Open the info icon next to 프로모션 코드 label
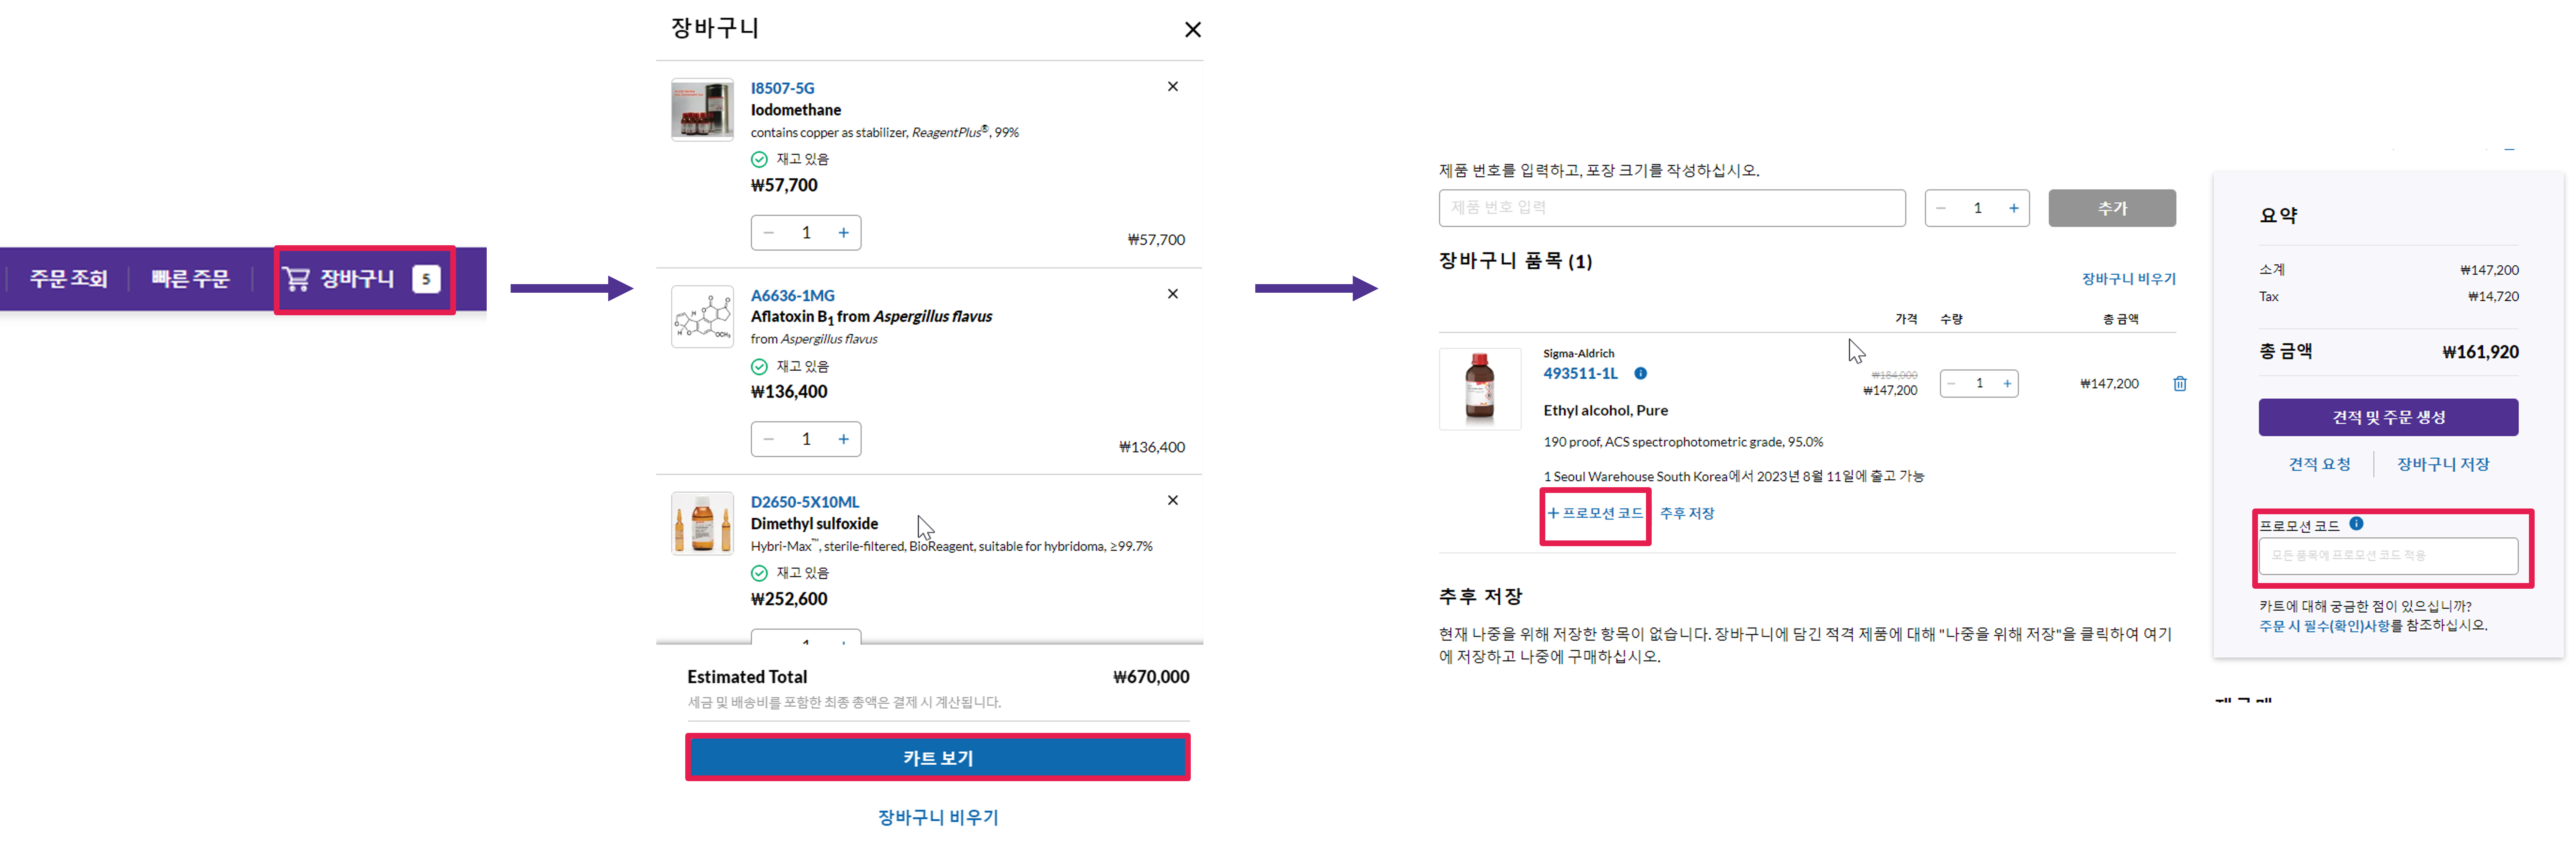The image size is (2576, 852). click(x=2356, y=524)
